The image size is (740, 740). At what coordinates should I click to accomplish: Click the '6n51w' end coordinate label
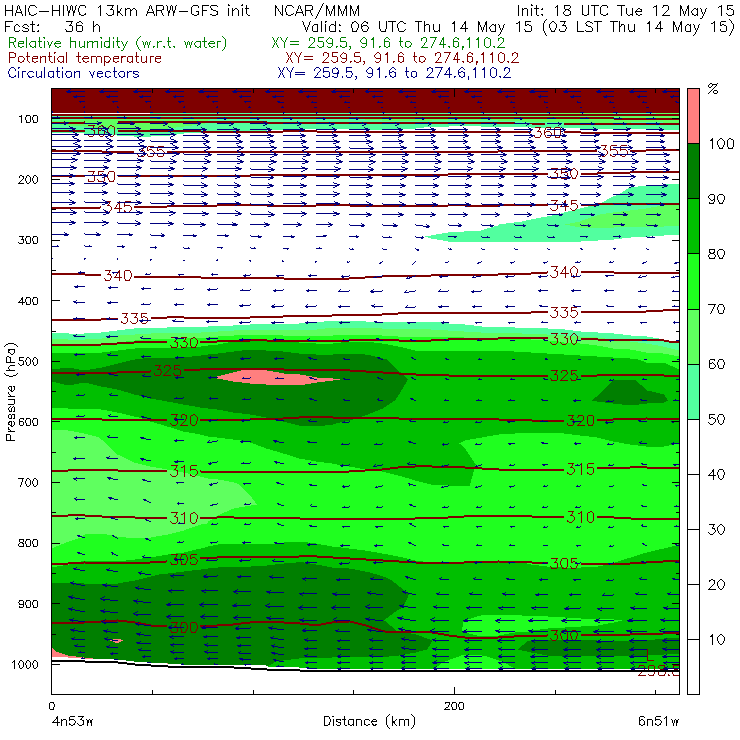658,722
